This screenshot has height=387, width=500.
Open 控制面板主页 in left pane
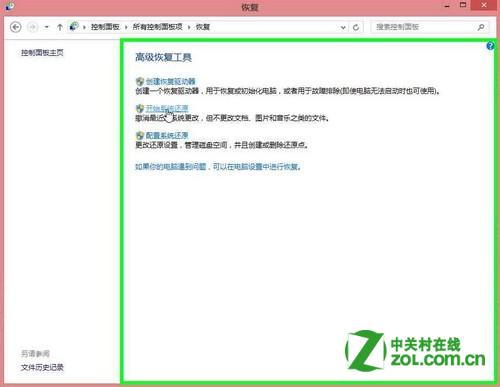pyautogui.click(x=42, y=52)
